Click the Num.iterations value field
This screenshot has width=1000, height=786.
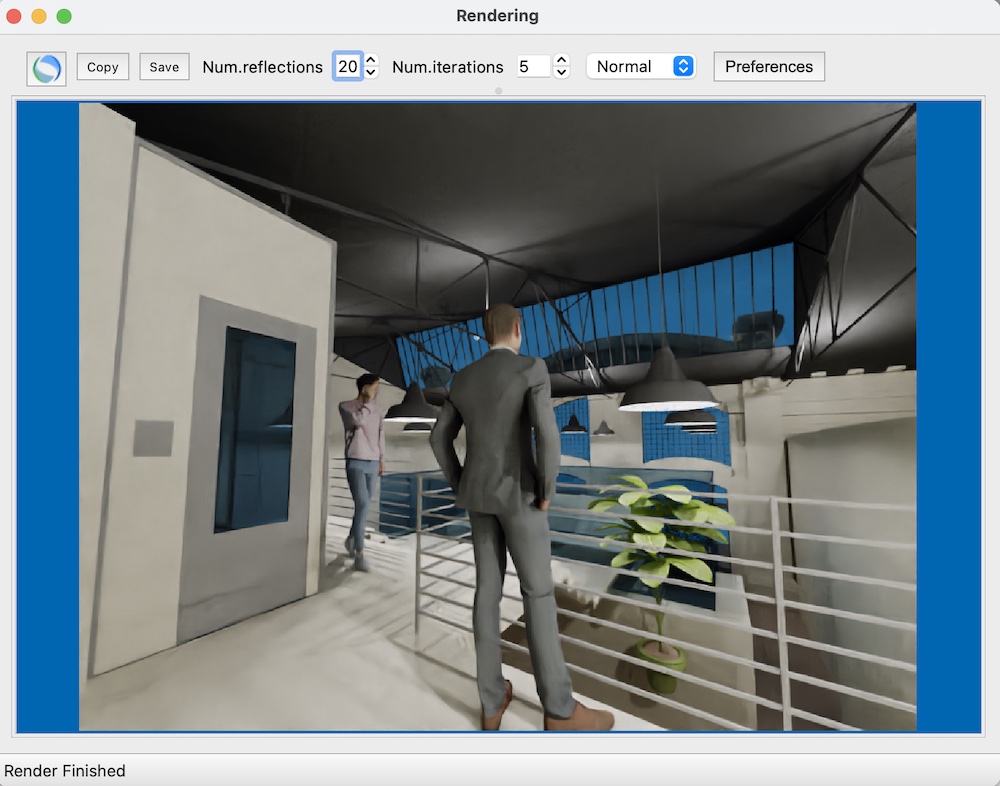tap(532, 67)
